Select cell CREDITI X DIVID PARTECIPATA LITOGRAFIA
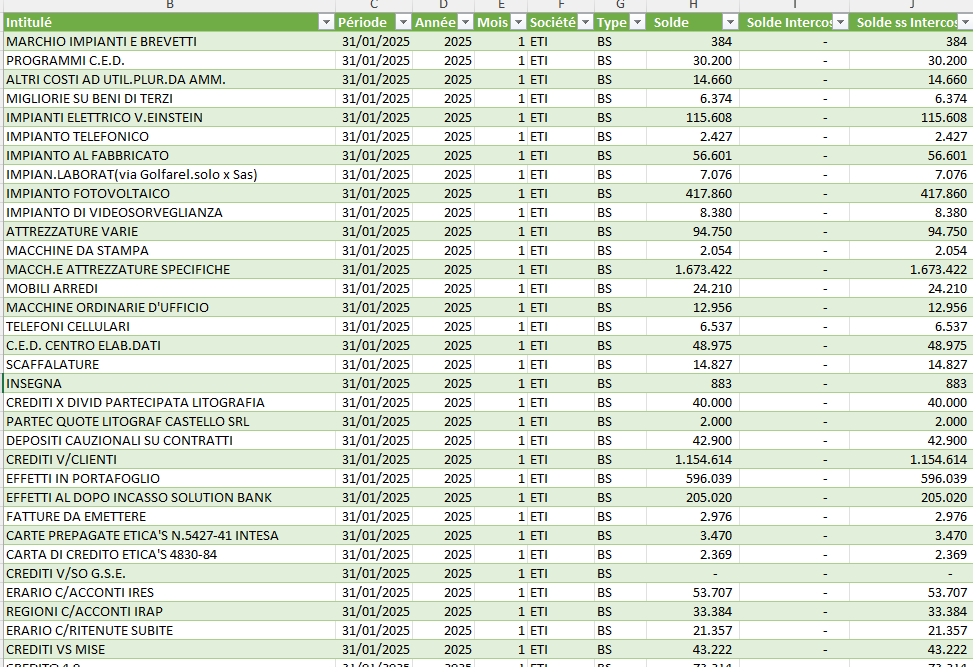Screen dimensions: 973x667 pyautogui.click(x=169, y=403)
